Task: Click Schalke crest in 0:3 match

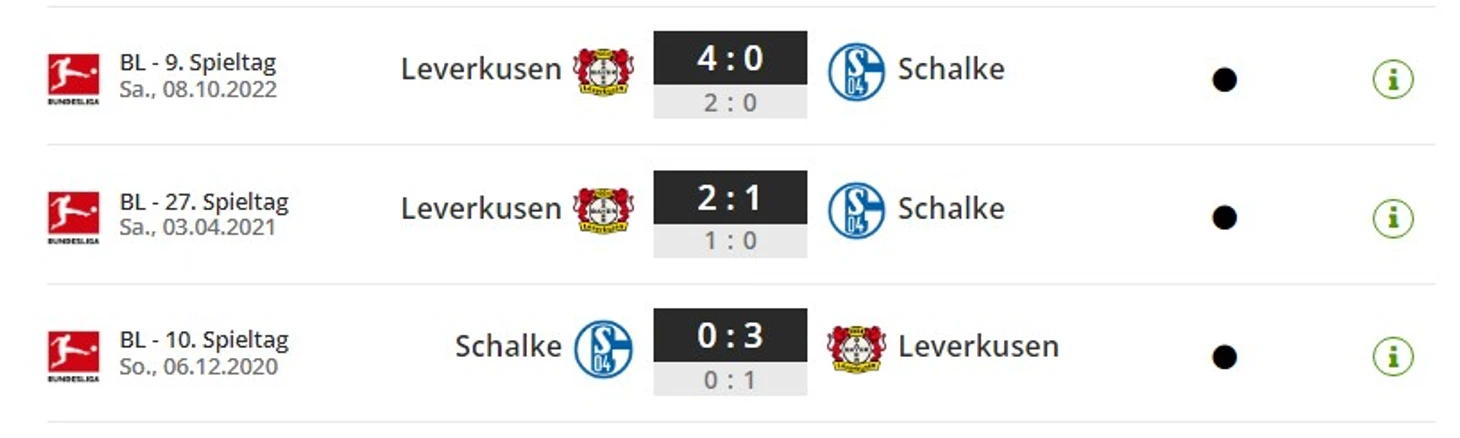Action: 603,349
